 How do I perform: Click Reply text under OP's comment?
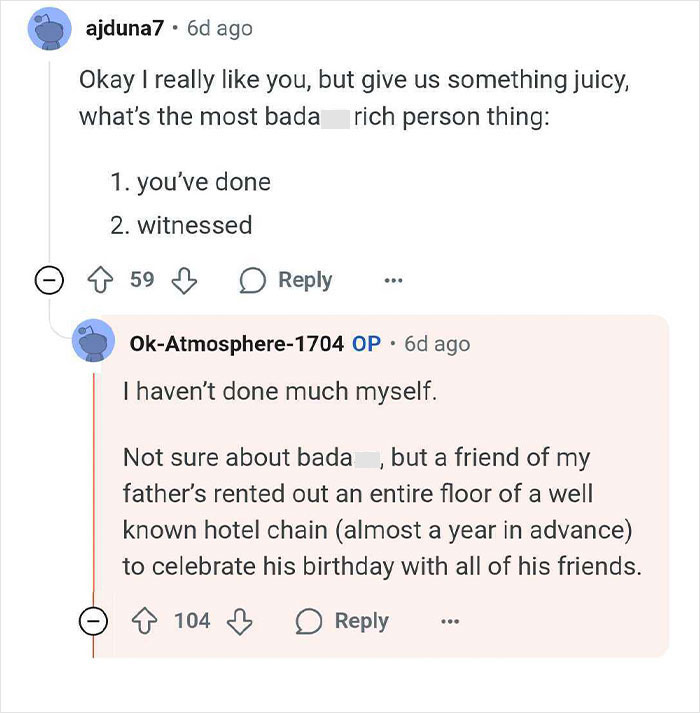(361, 621)
